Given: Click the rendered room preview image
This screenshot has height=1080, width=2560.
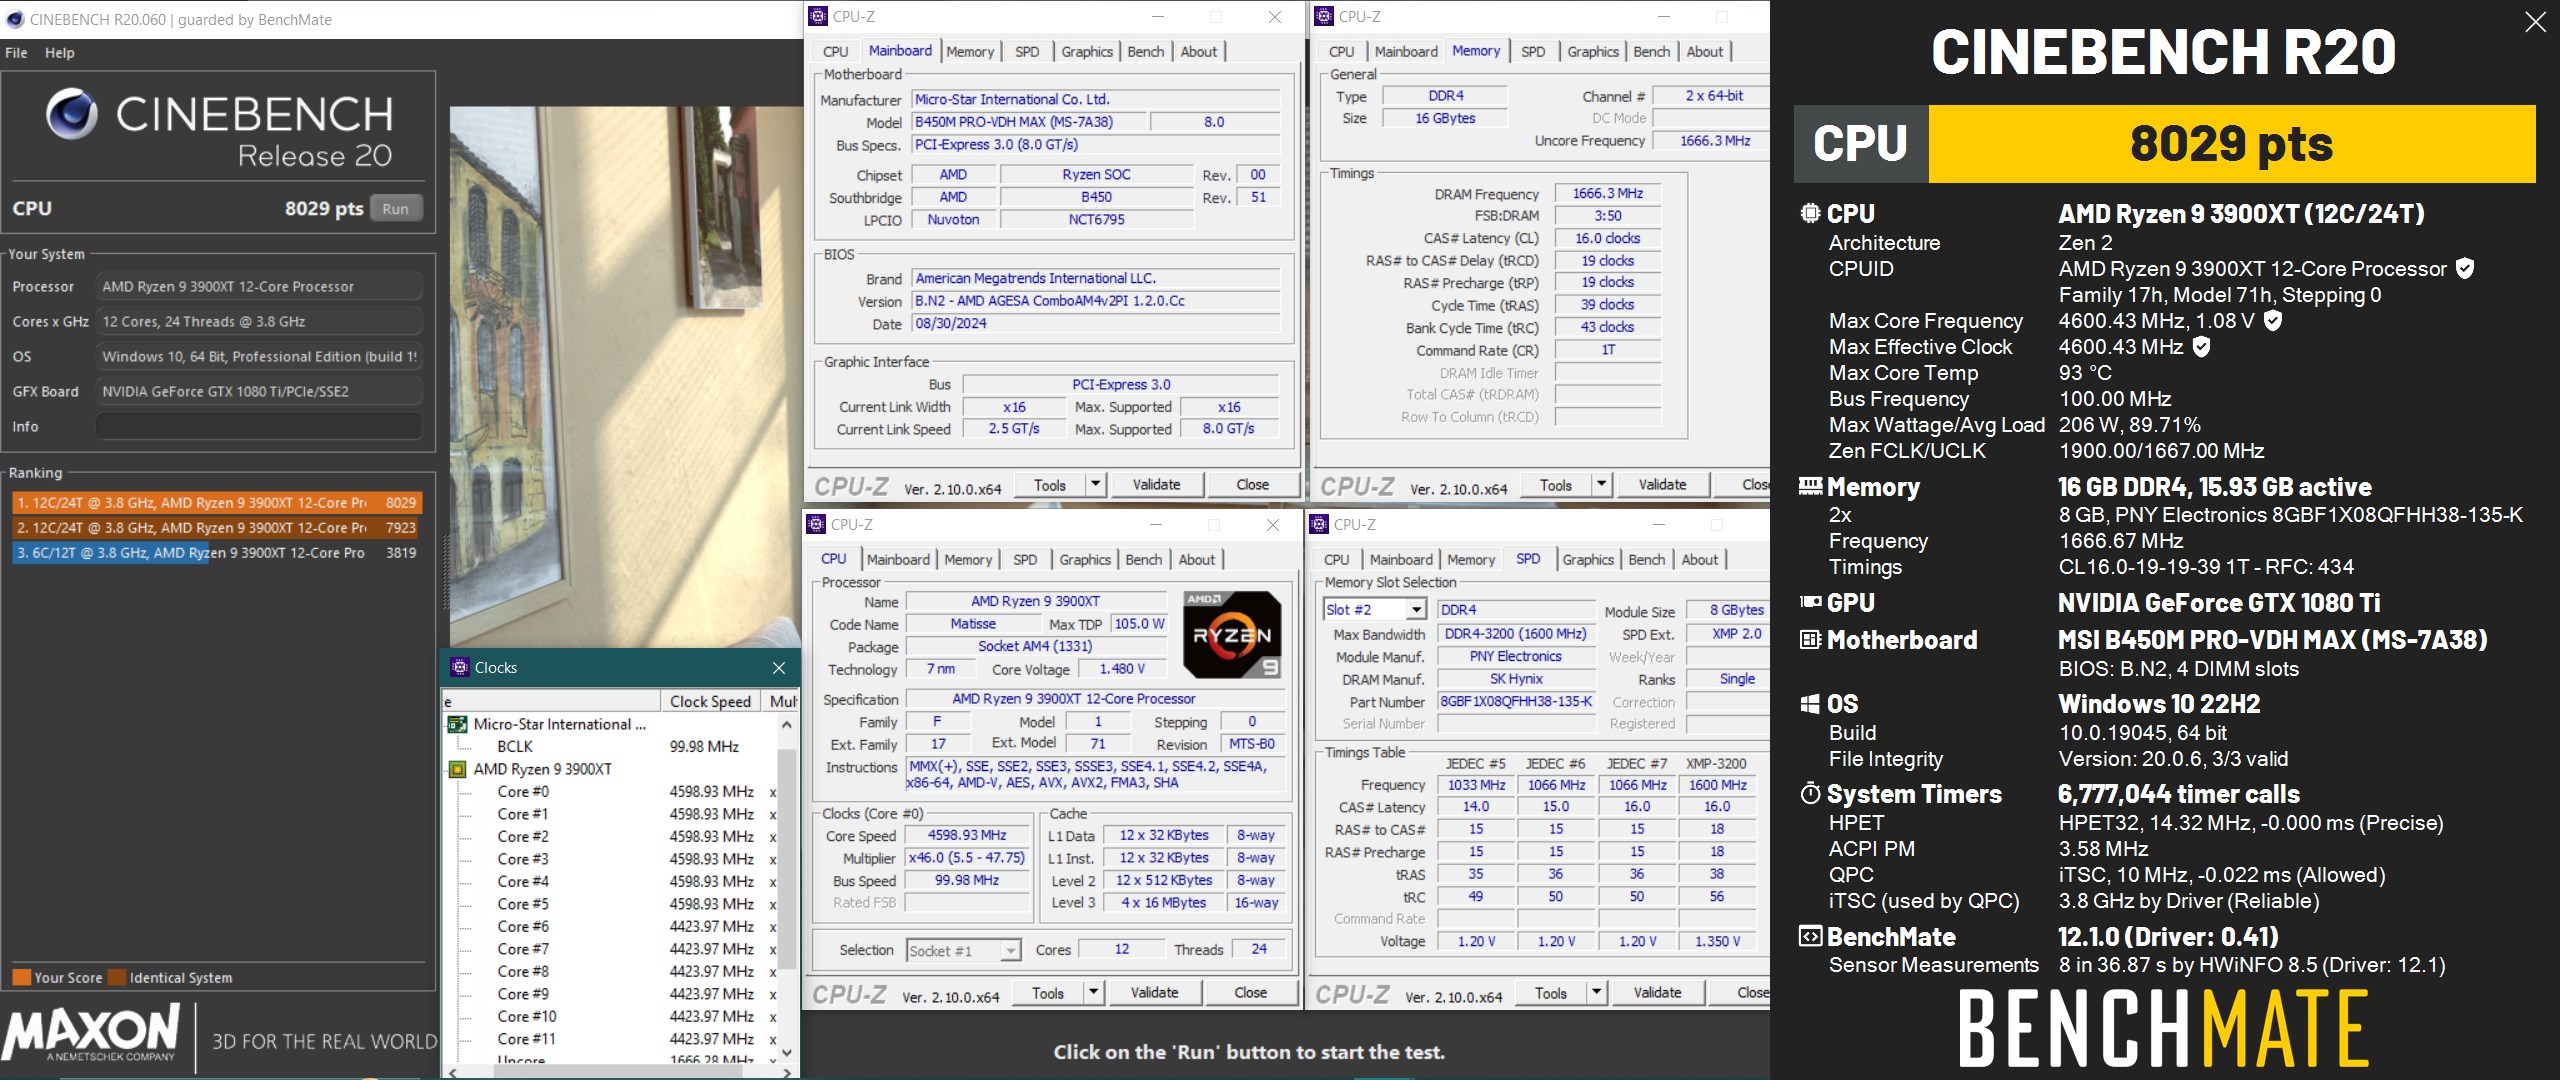Looking at the screenshot, I should coord(625,376).
